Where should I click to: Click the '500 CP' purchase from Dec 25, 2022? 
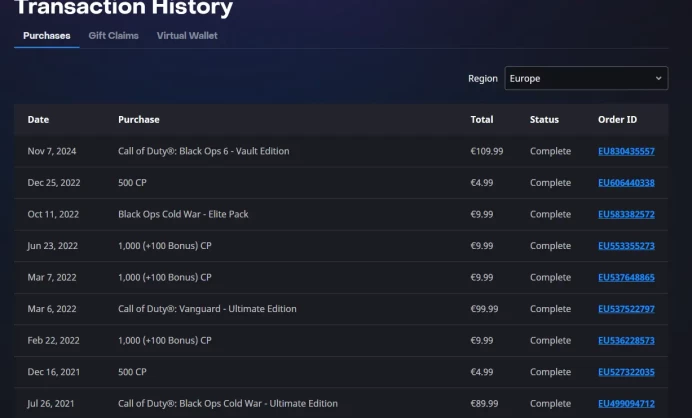coord(132,183)
